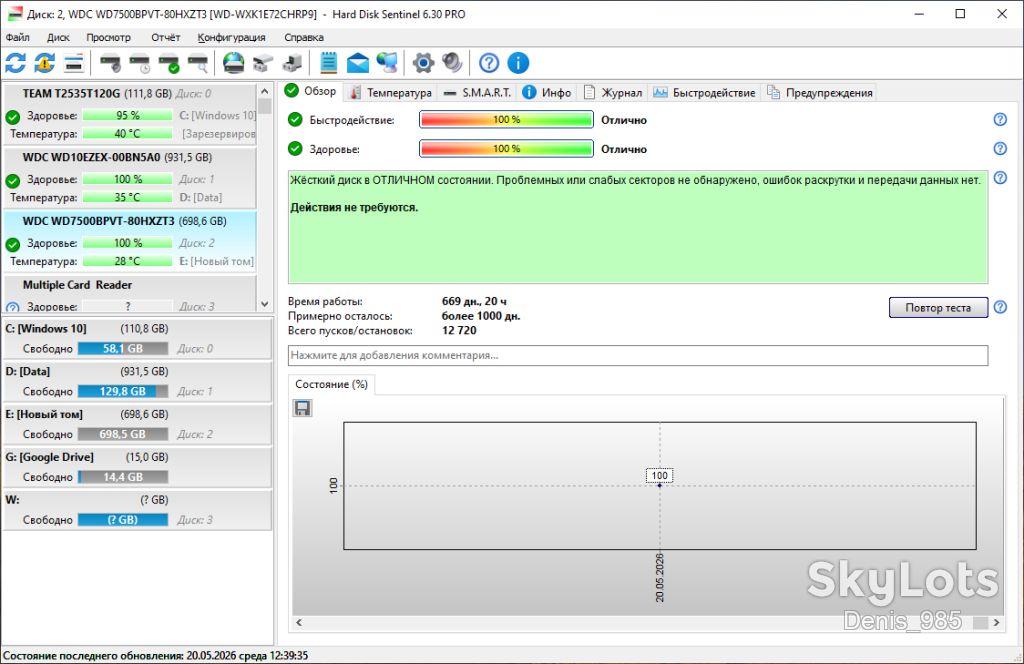Click the comment input field
Viewport: 1024px width, 664px height.
point(637,355)
